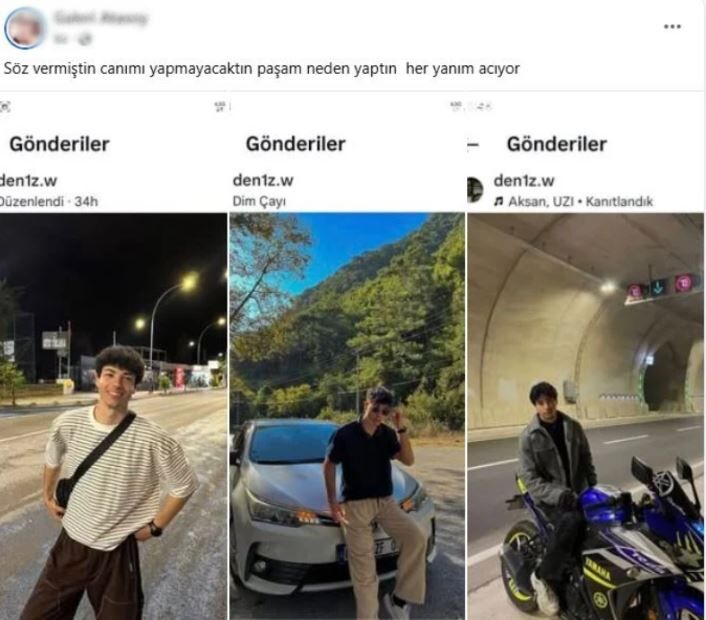This screenshot has width=706, height=620.
Task: Open den1z.w username above the car photo
Action: [263, 180]
